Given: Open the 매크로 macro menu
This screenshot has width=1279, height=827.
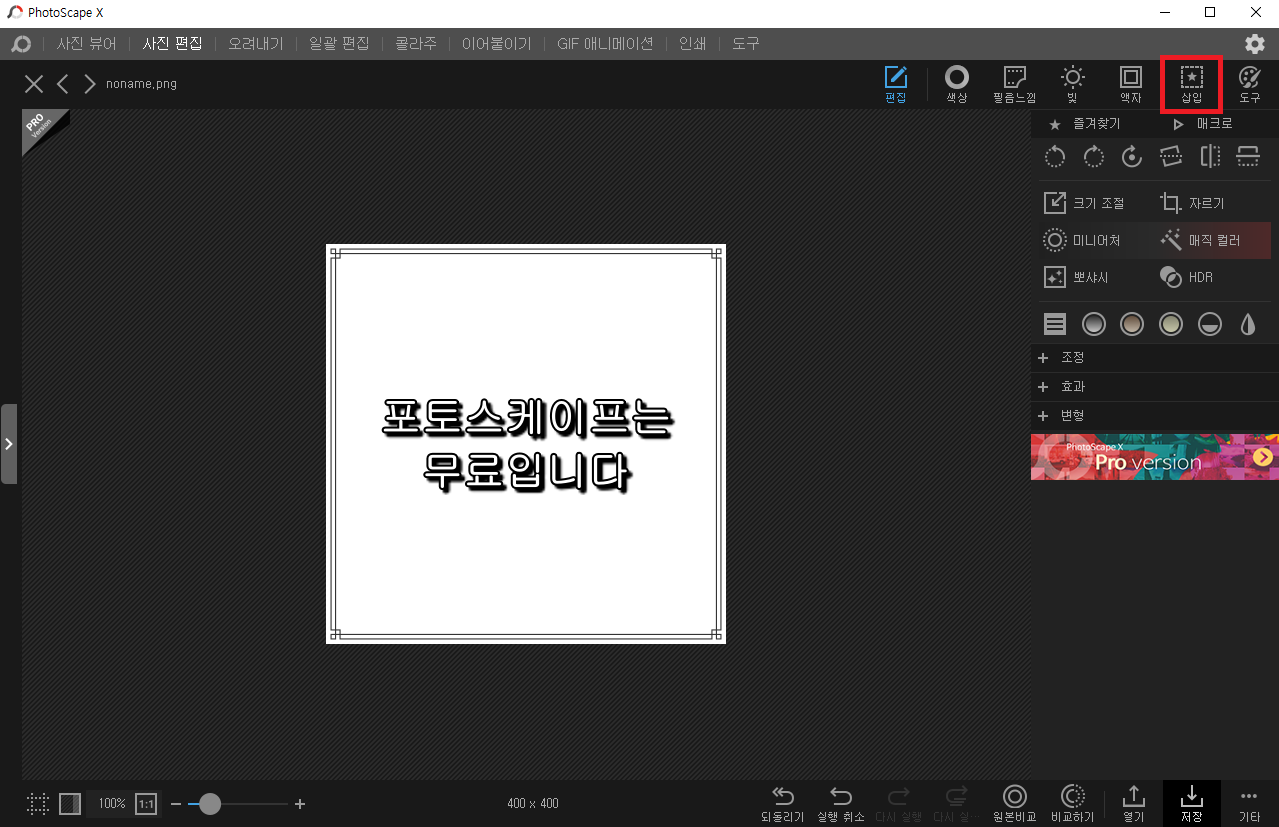Looking at the screenshot, I should point(1203,124).
